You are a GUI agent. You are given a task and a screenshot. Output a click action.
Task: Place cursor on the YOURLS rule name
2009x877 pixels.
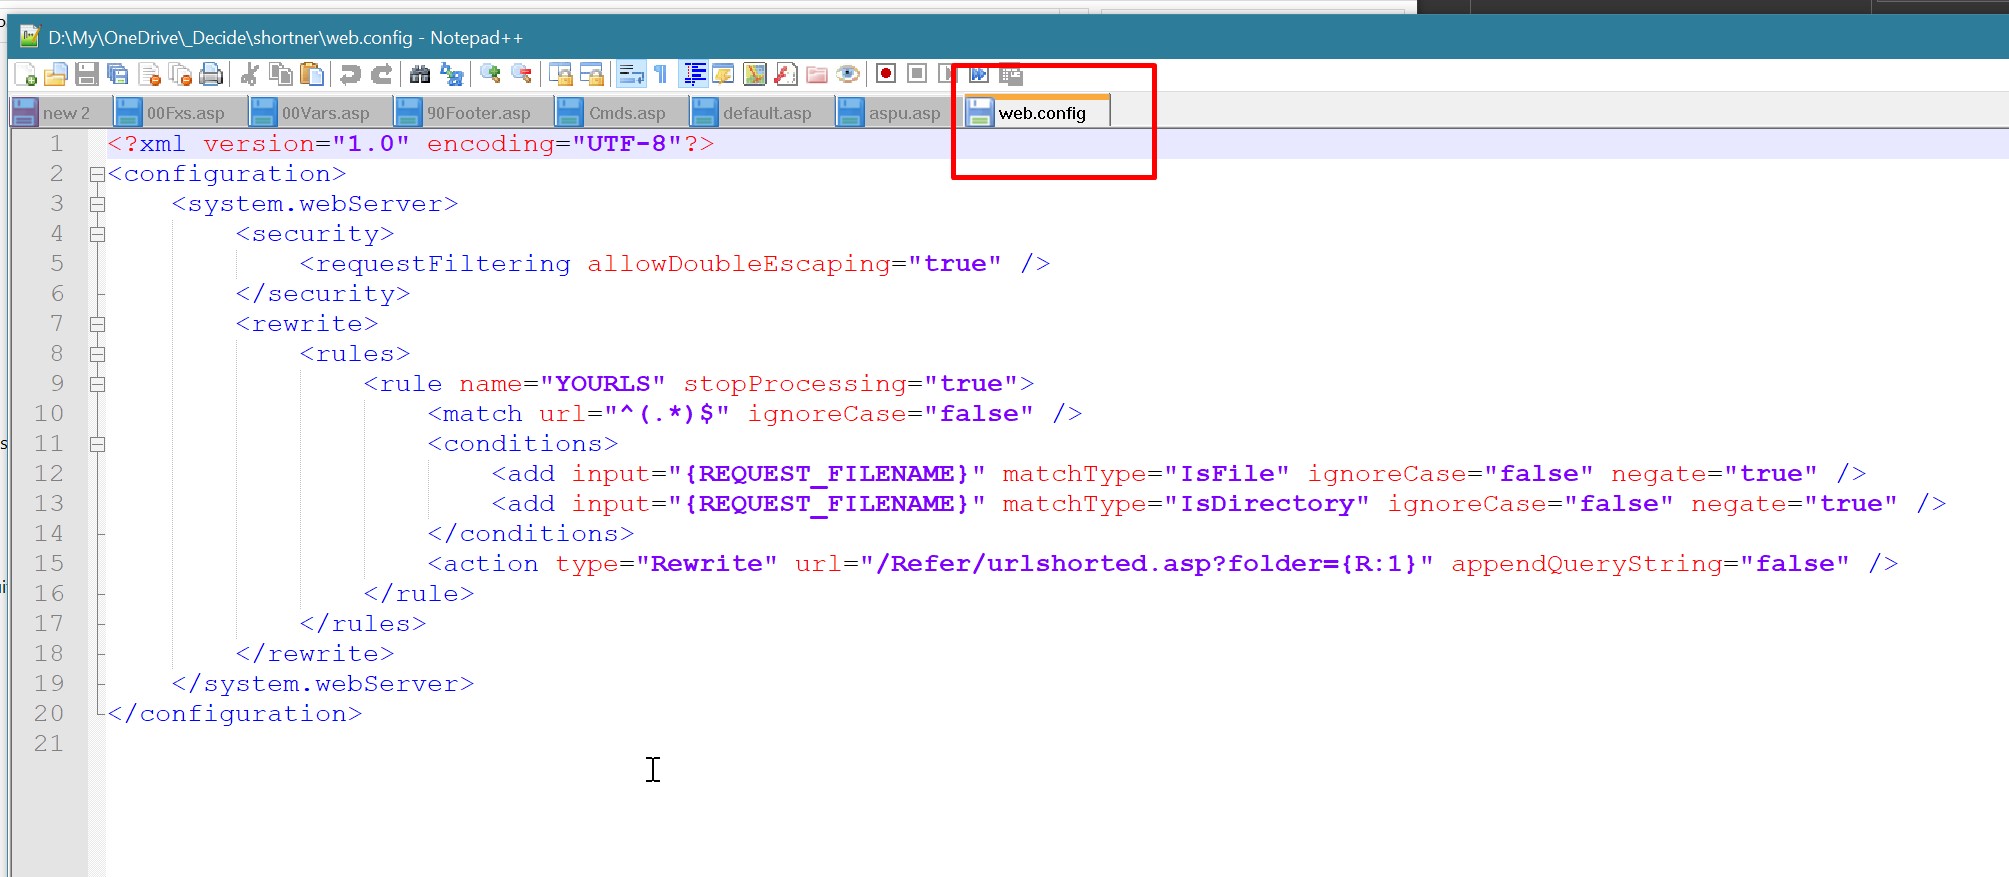click(x=602, y=384)
